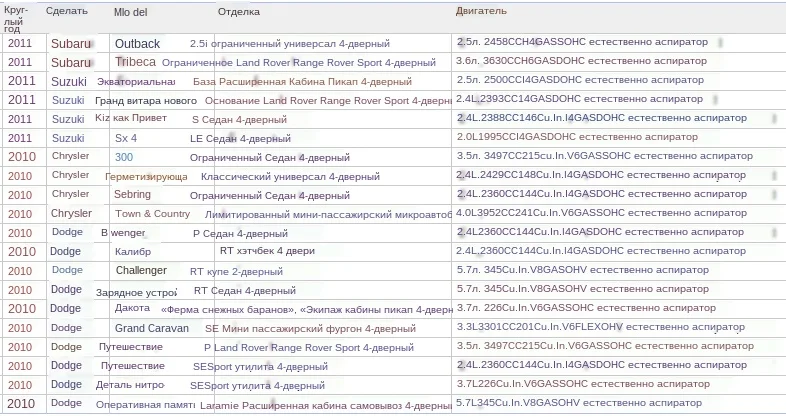Click the 'Town & Country' model cell
This screenshot has width=786, height=417.
[152, 214]
